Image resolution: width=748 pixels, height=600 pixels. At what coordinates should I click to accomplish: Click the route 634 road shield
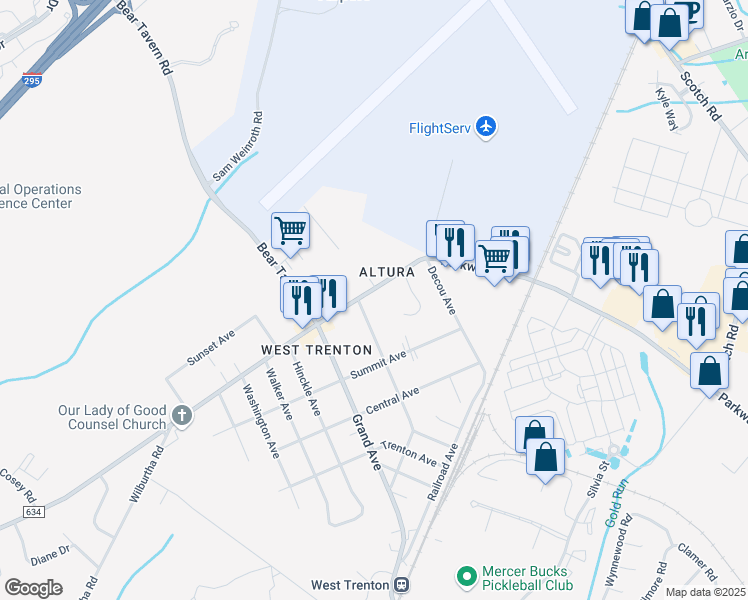(x=33, y=512)
